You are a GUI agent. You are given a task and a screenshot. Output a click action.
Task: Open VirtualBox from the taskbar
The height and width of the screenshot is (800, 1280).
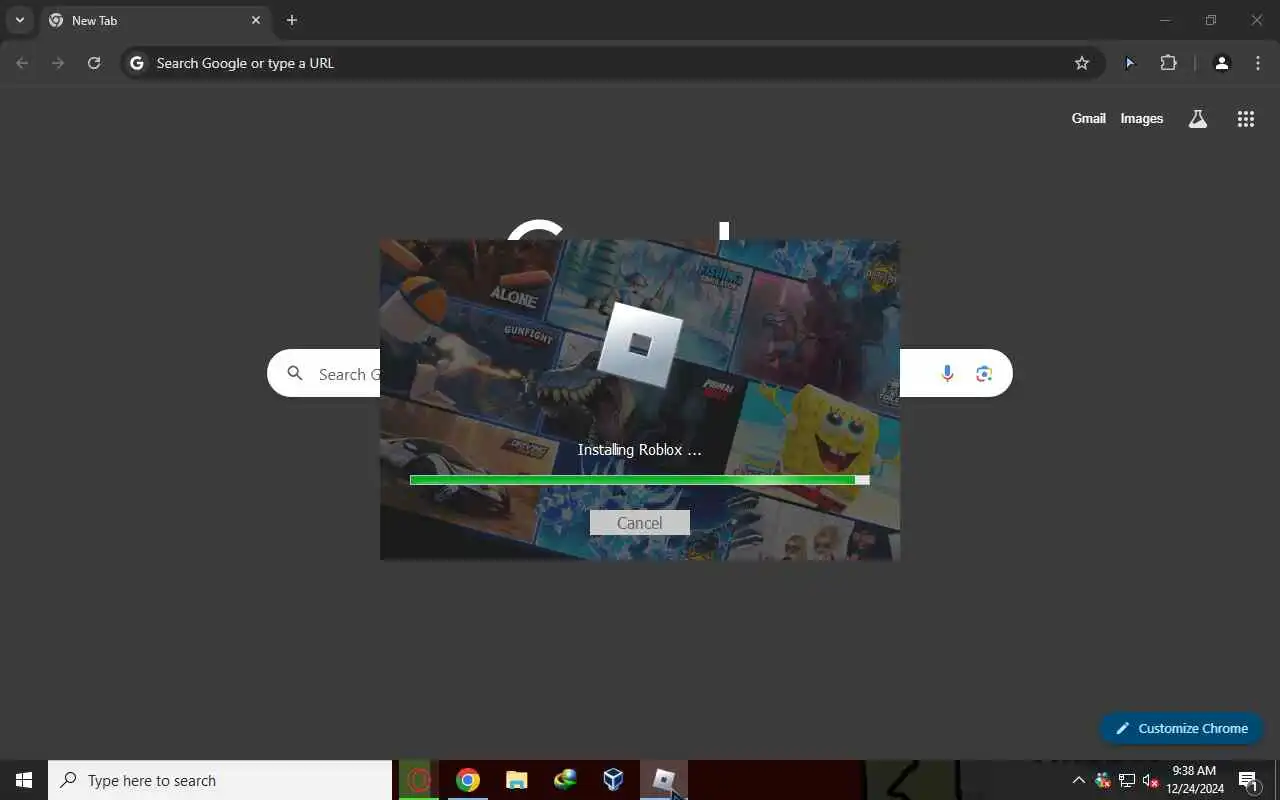click(613, 780)
